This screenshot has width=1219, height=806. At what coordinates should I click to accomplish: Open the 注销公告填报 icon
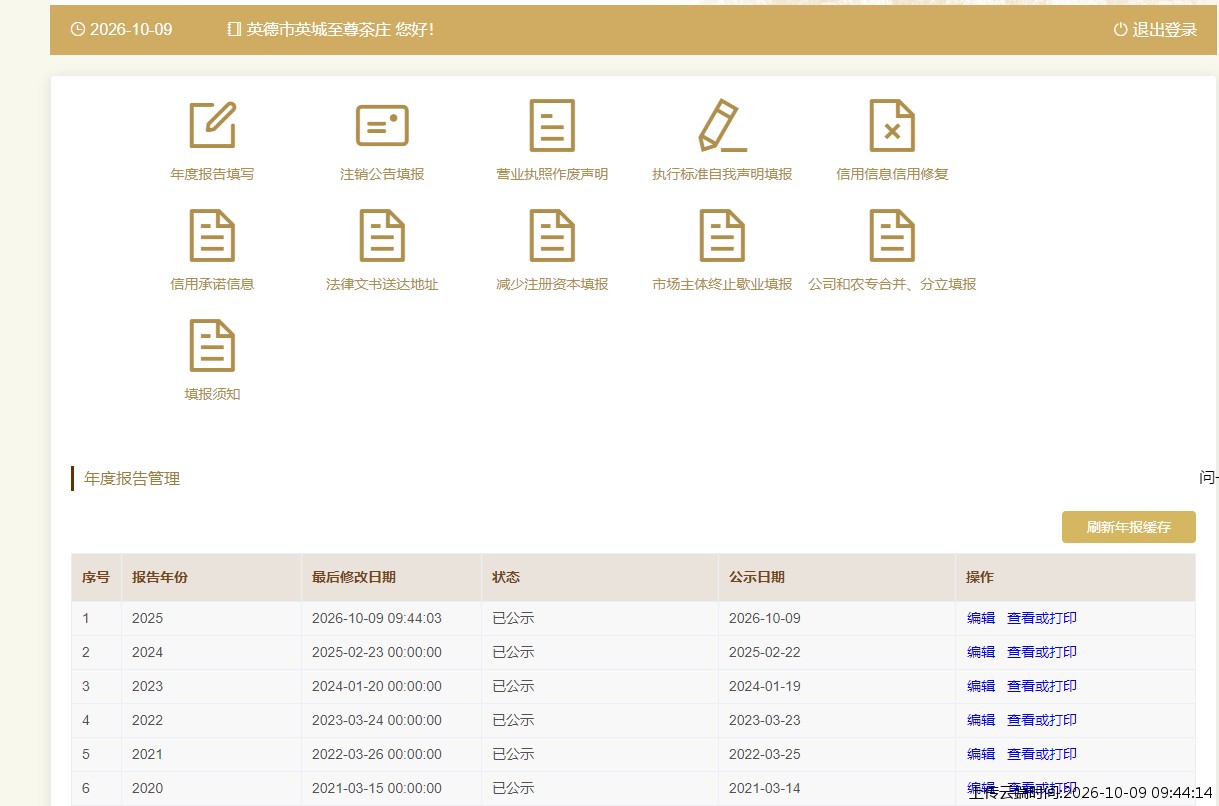click(x=382, y=125)
